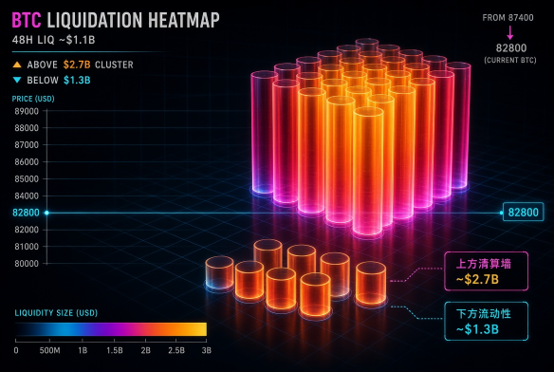Click the '(CURRENT BTC)' caption
Screen dimensions: 554x372
click(510, 60)
